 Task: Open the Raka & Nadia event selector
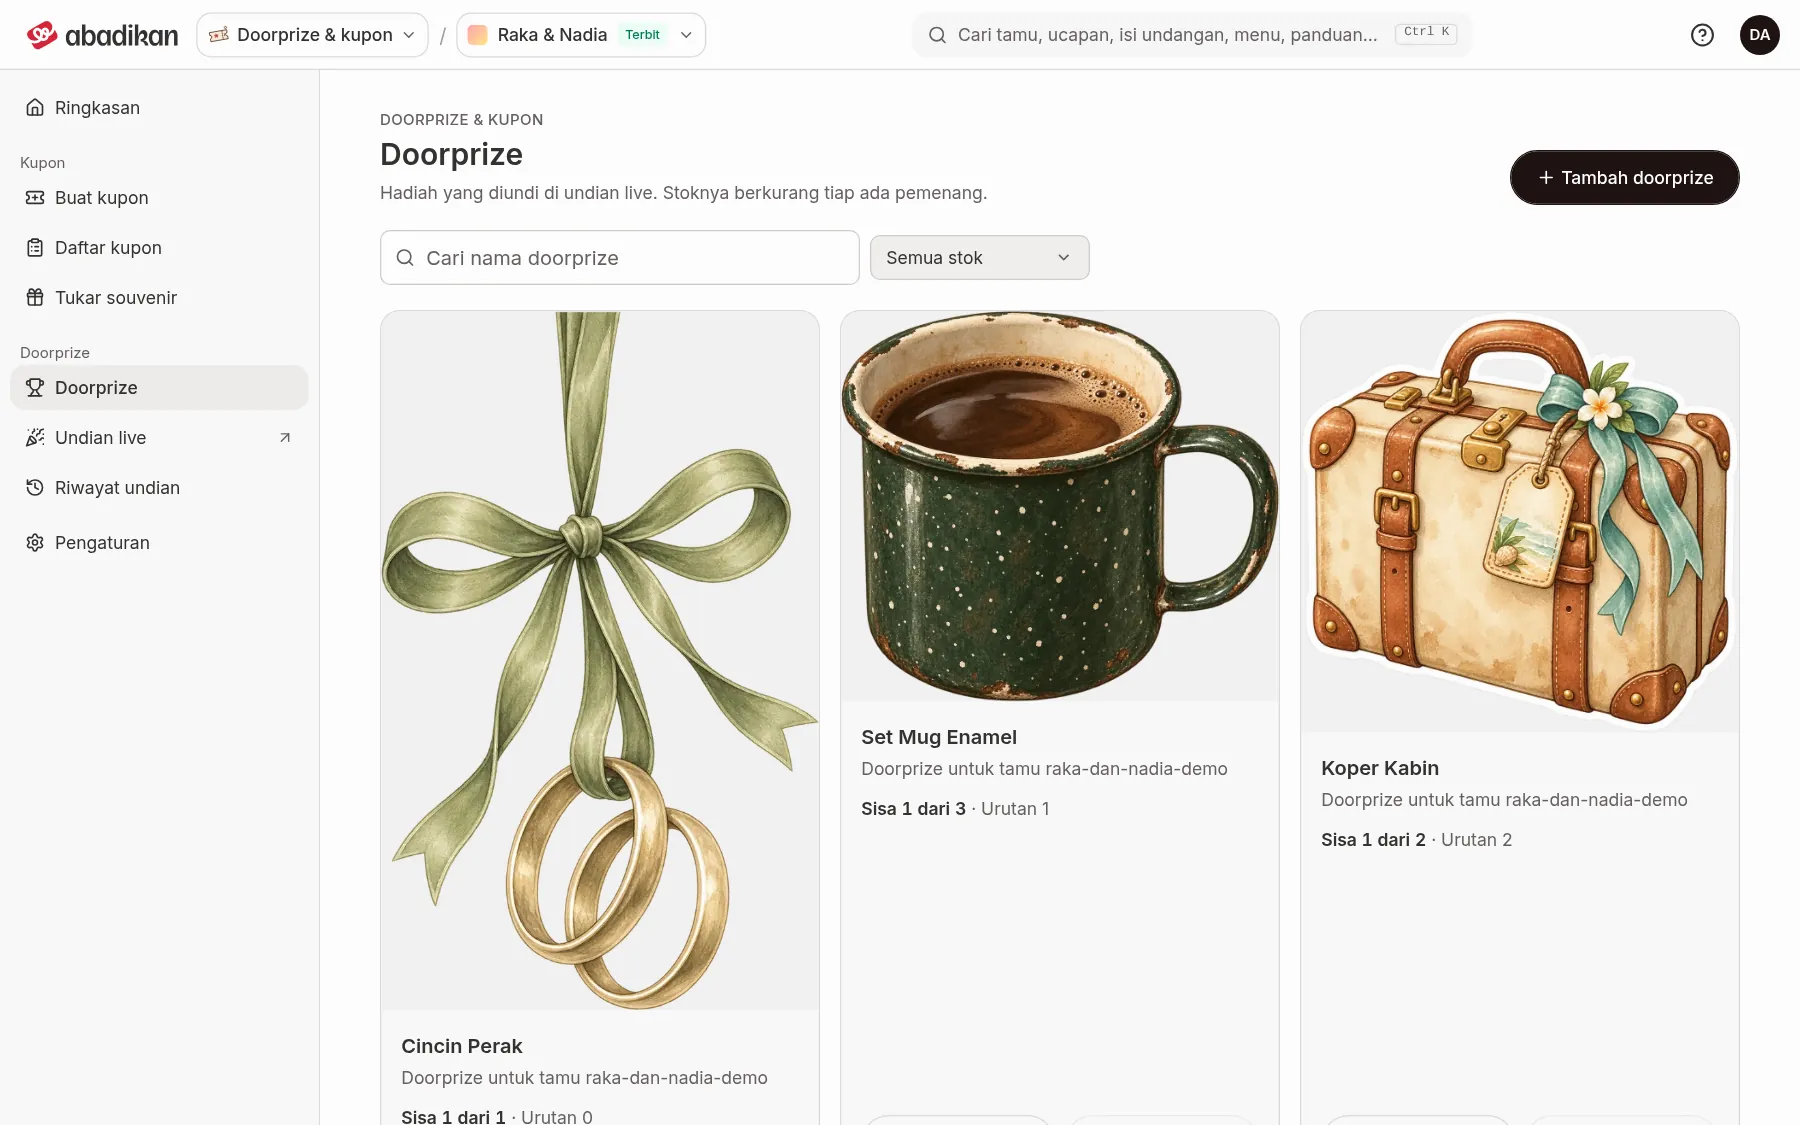tap(581, 35)
